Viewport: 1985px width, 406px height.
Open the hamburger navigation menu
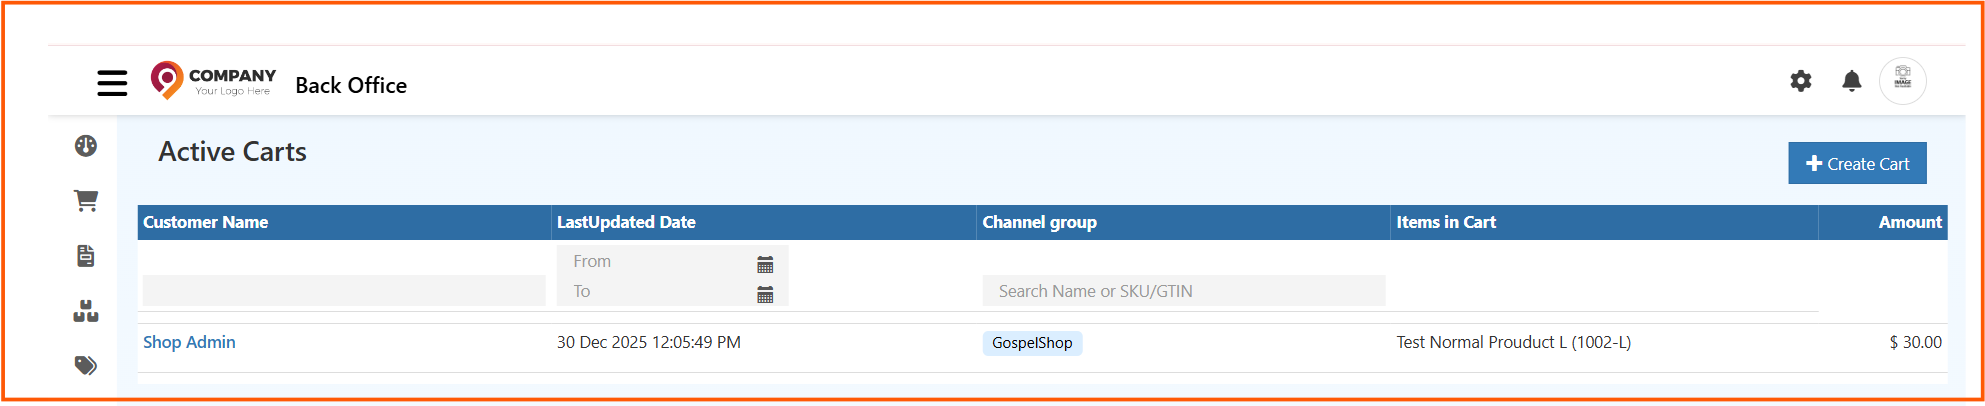112,83
